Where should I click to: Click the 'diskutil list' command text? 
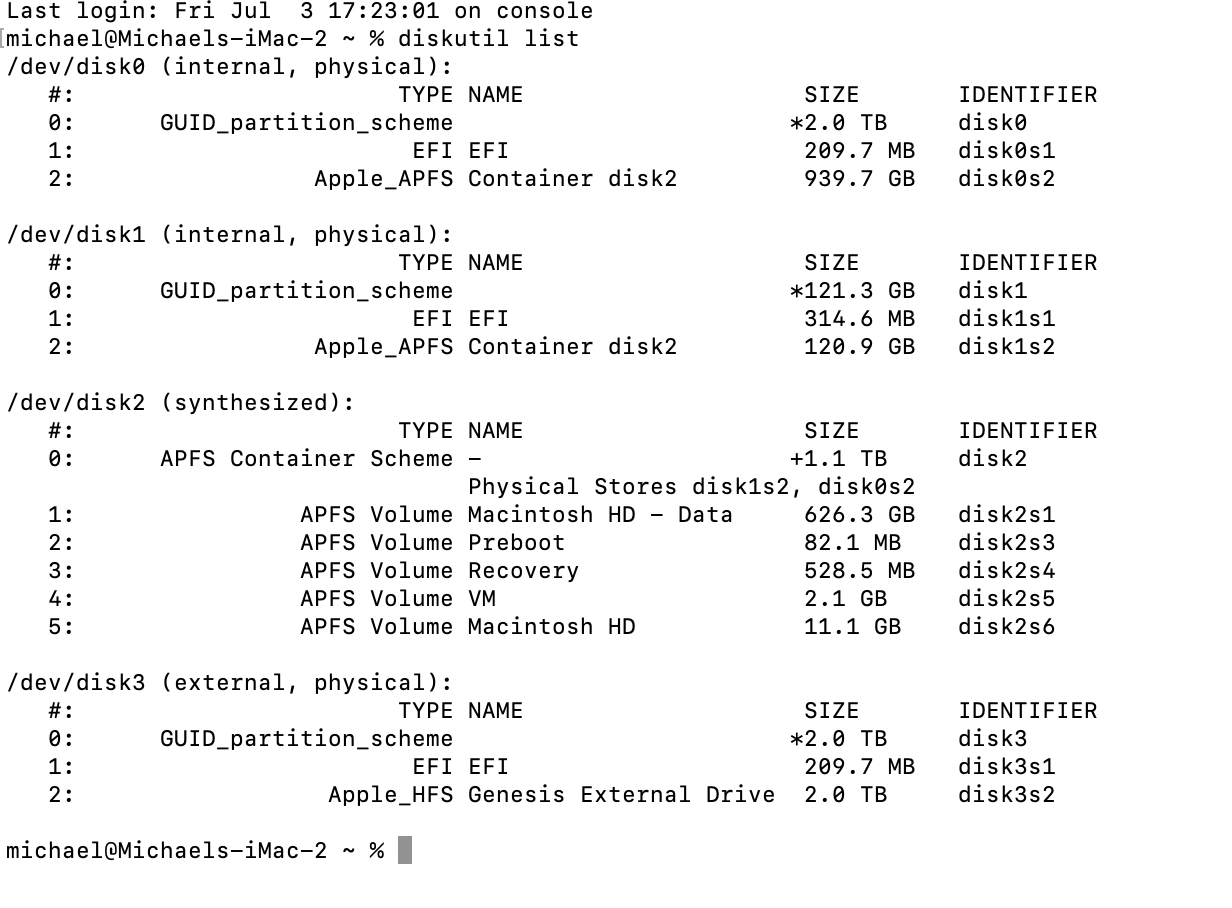pos(488,39)
